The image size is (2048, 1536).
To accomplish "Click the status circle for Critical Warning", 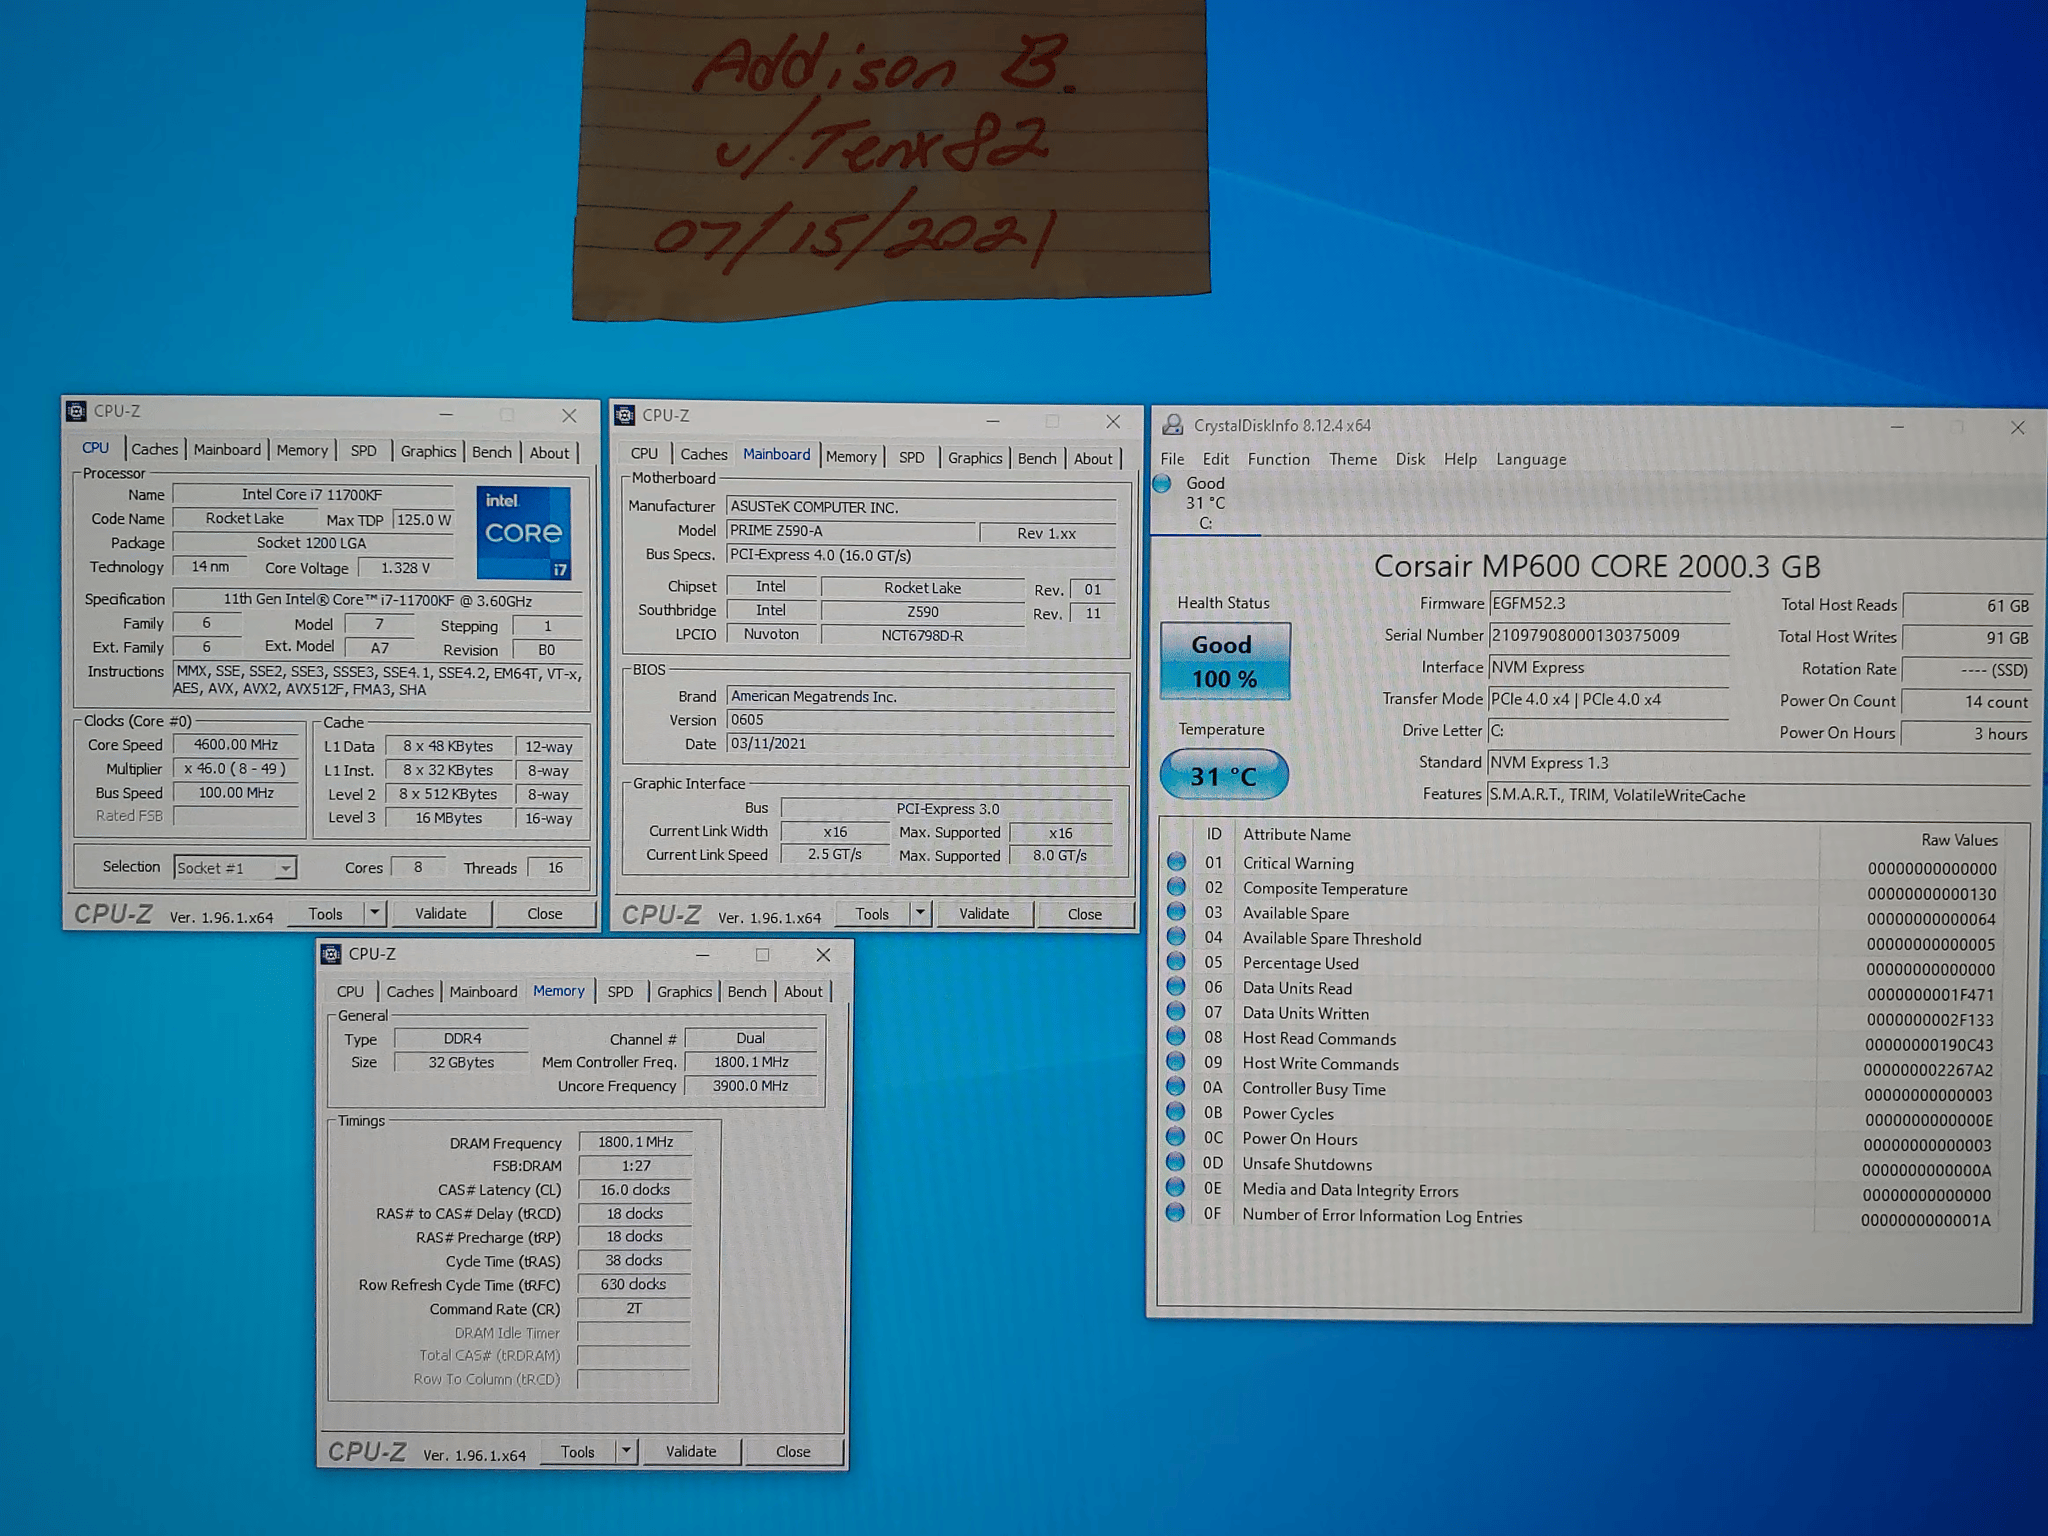I will pos(1176,862).
